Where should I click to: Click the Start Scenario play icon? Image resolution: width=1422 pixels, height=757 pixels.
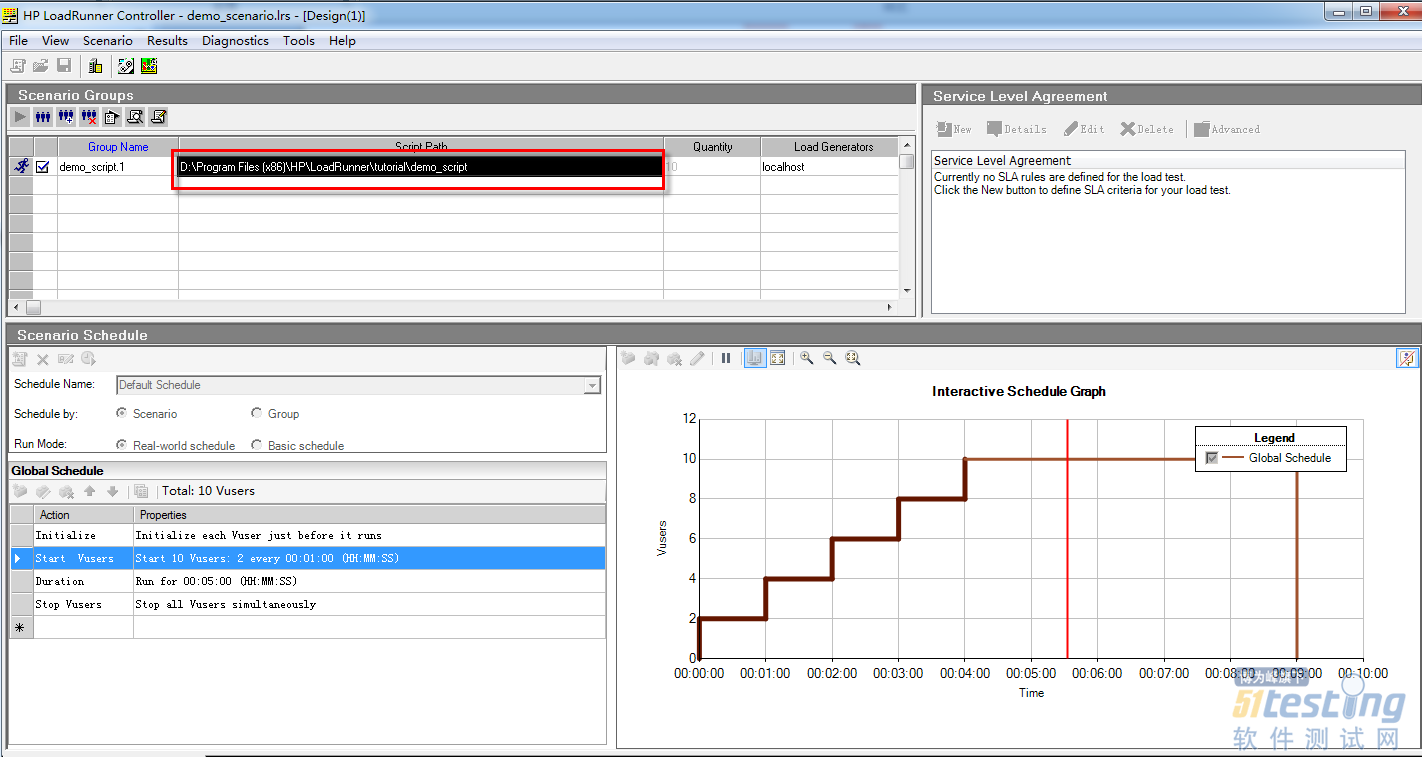(x=20, y=117)
